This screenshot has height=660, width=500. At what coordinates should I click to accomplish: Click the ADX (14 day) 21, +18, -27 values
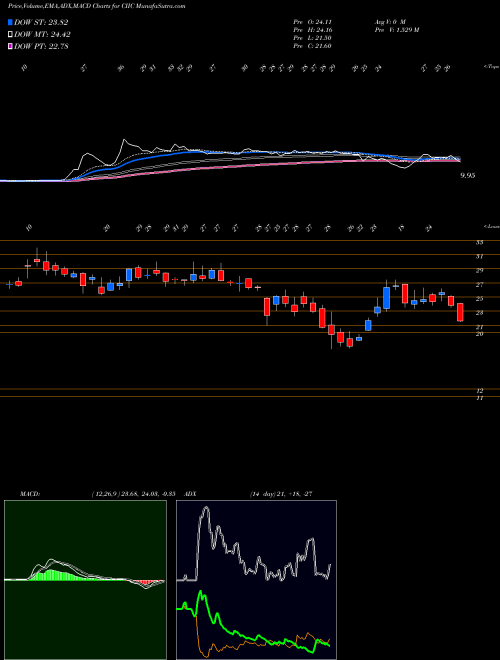pyautogui.click(x=280, y=494)
